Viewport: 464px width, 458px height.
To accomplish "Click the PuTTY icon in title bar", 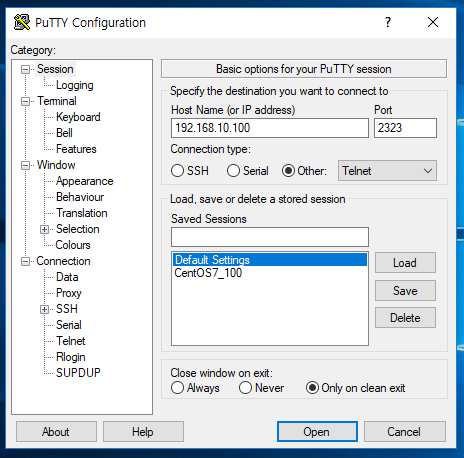I will (x=22, y=22).
